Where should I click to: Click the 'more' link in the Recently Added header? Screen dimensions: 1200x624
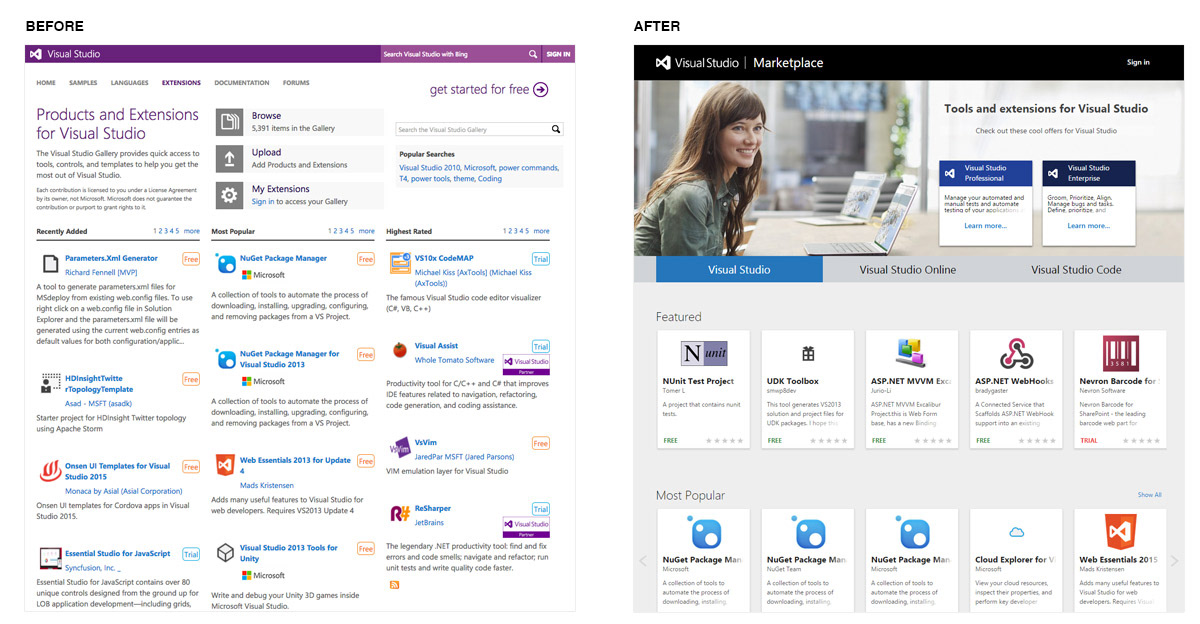192,231
